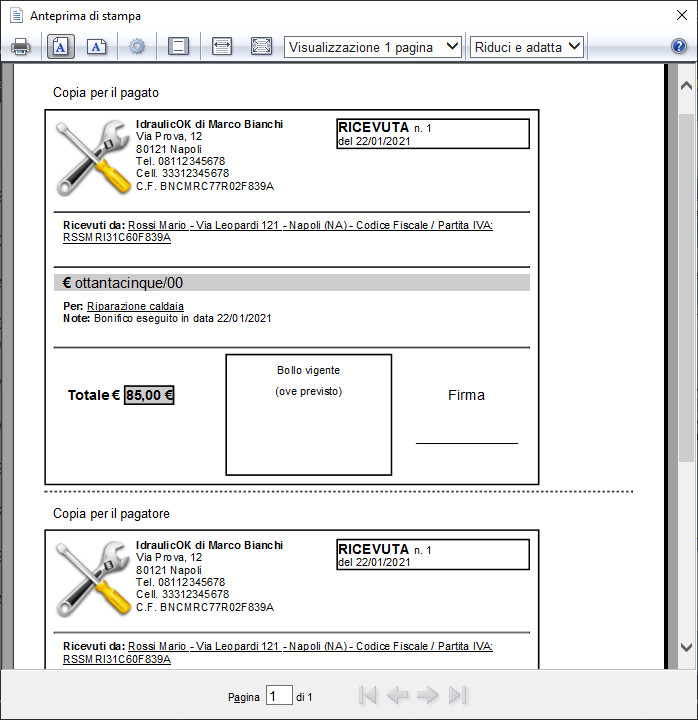
Task: Click the scrollbar down arrow
Action: click(x=686, y=647)
